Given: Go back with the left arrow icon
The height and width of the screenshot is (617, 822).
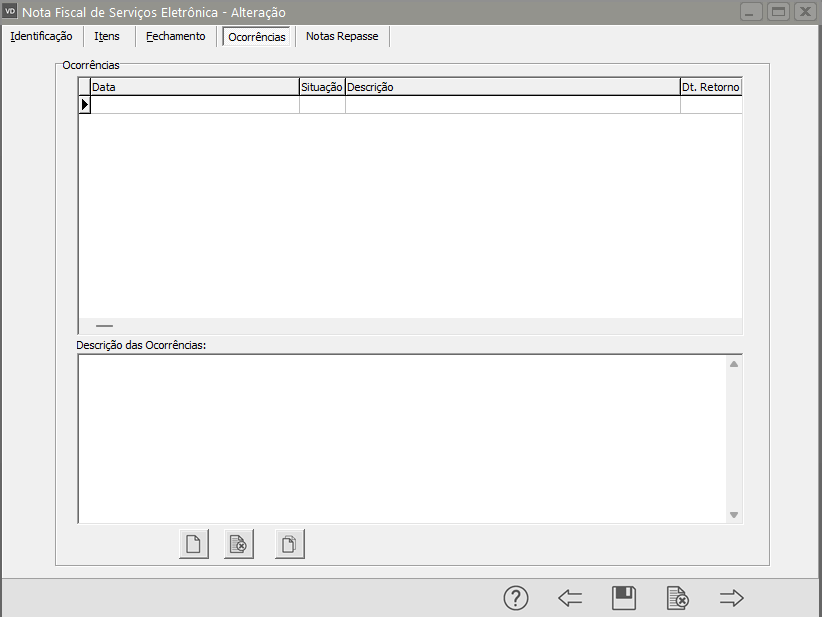Looking at the screenshot, I should coord(570,598).
